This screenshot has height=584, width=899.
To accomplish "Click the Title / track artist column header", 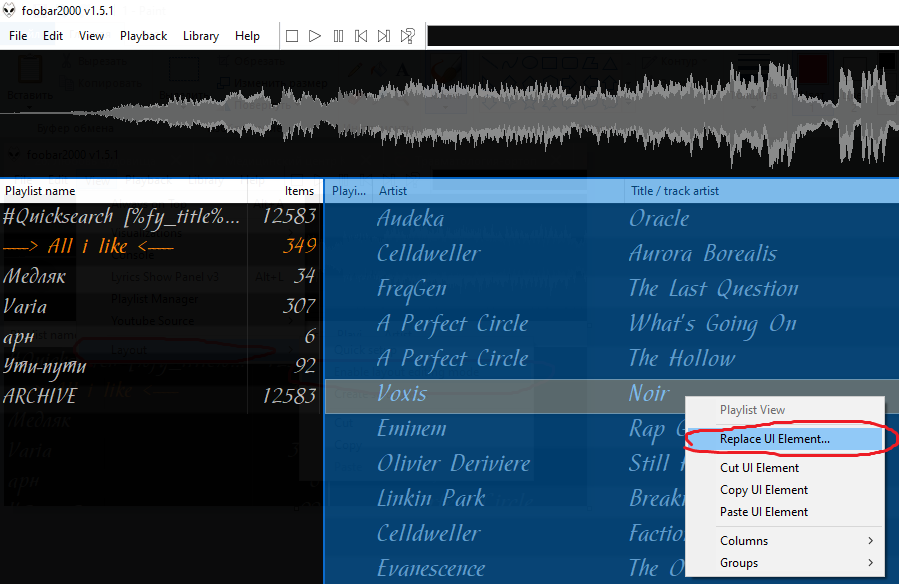I will 762,191.
